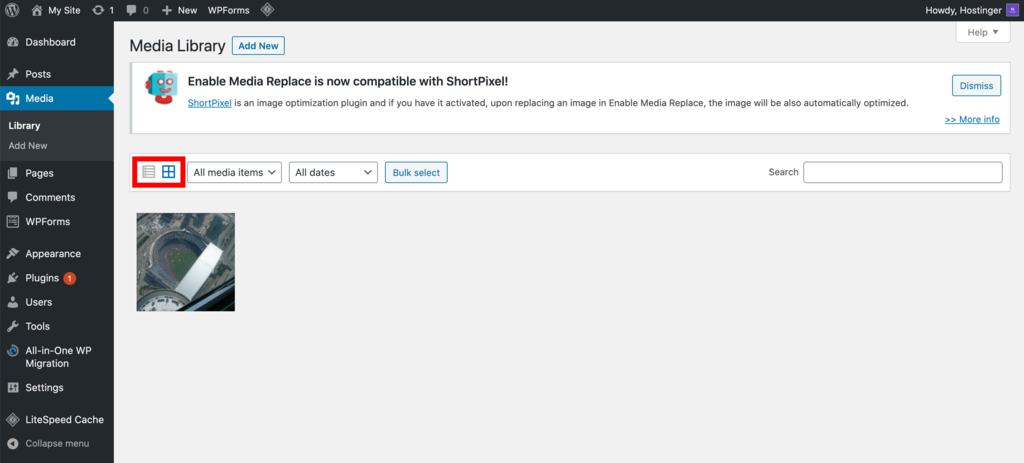Expand the Help tab
Image resolution: width=1024 pixels, height=463 pixels.
[x=983, y=32]
